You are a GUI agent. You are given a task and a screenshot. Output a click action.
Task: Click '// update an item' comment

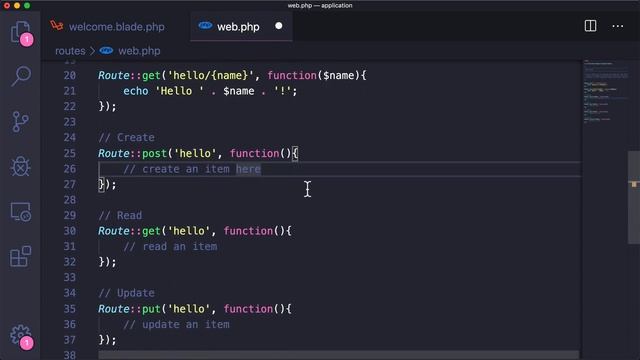(176, 324)
